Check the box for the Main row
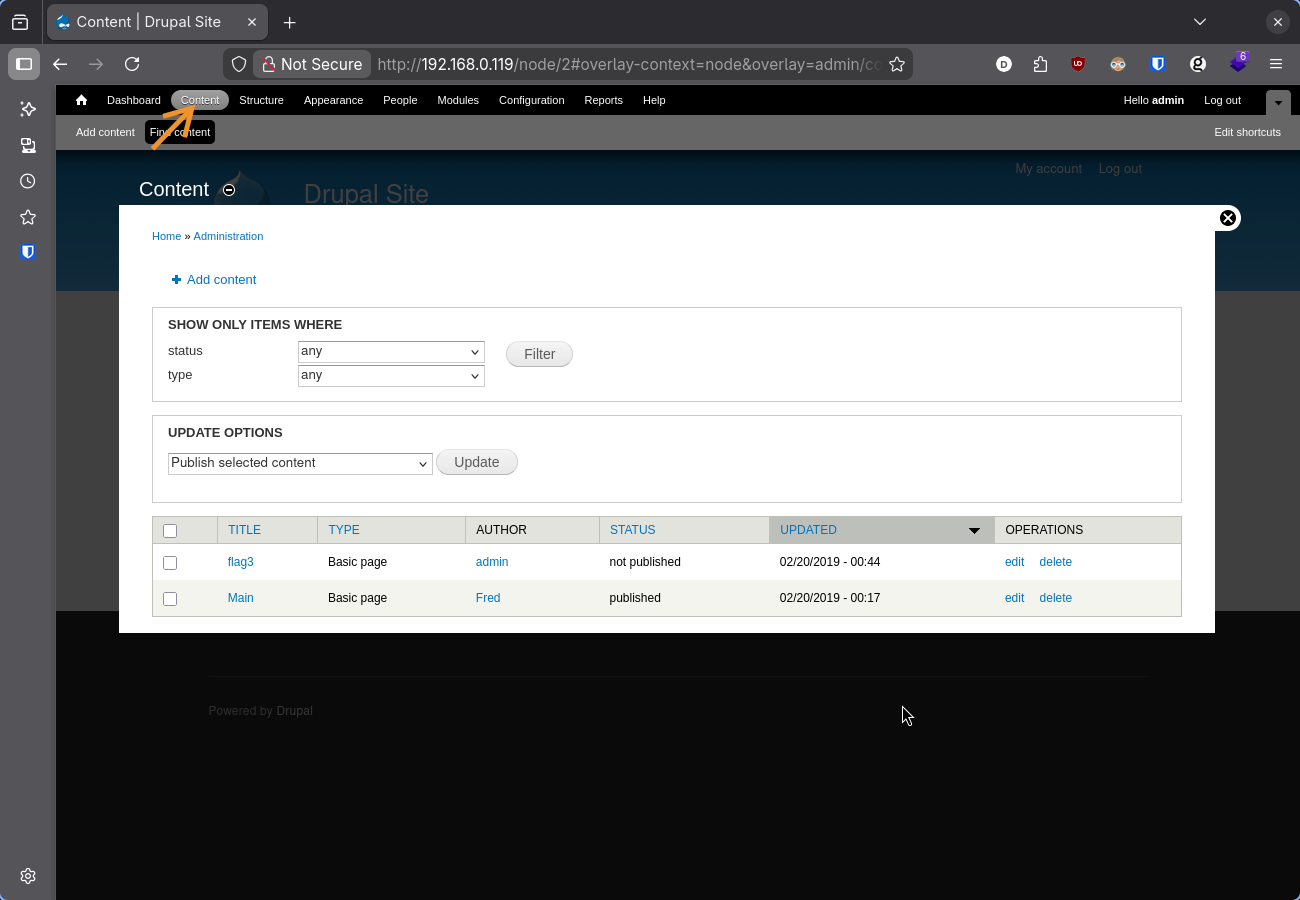Viewport: 1300px width, 900px height. coord(170,599)
